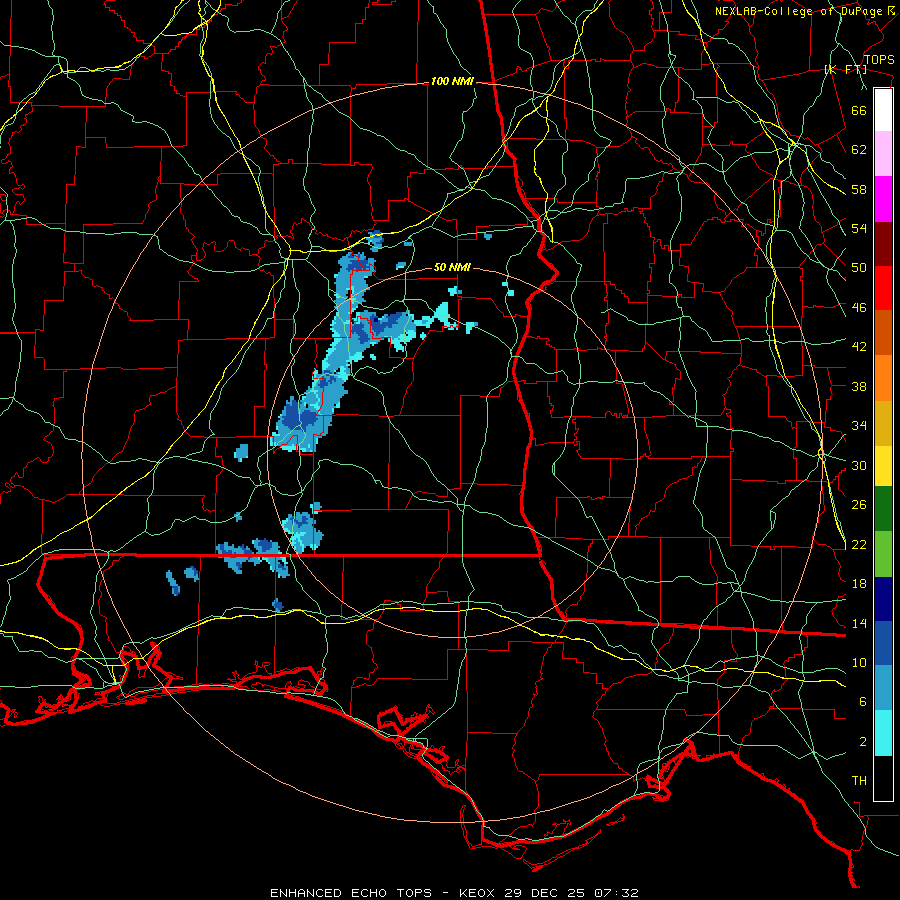Click the light pink 62 kft legend swatch

click(883, 153)
